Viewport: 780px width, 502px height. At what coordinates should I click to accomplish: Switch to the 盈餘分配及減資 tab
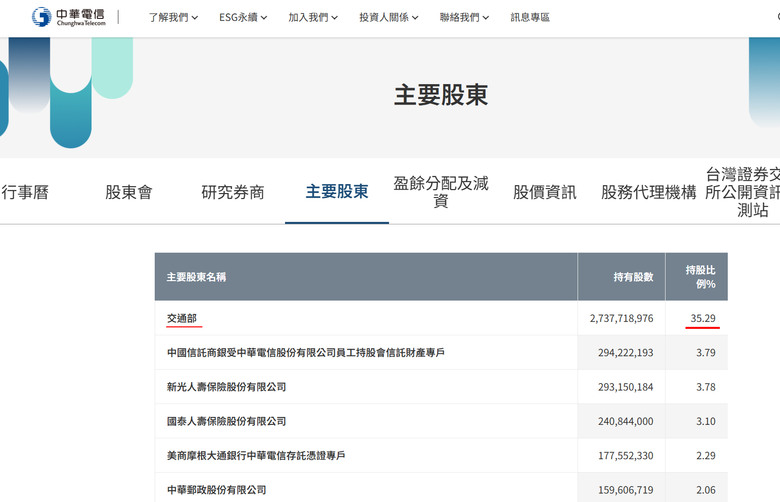(x=441, y=192)
